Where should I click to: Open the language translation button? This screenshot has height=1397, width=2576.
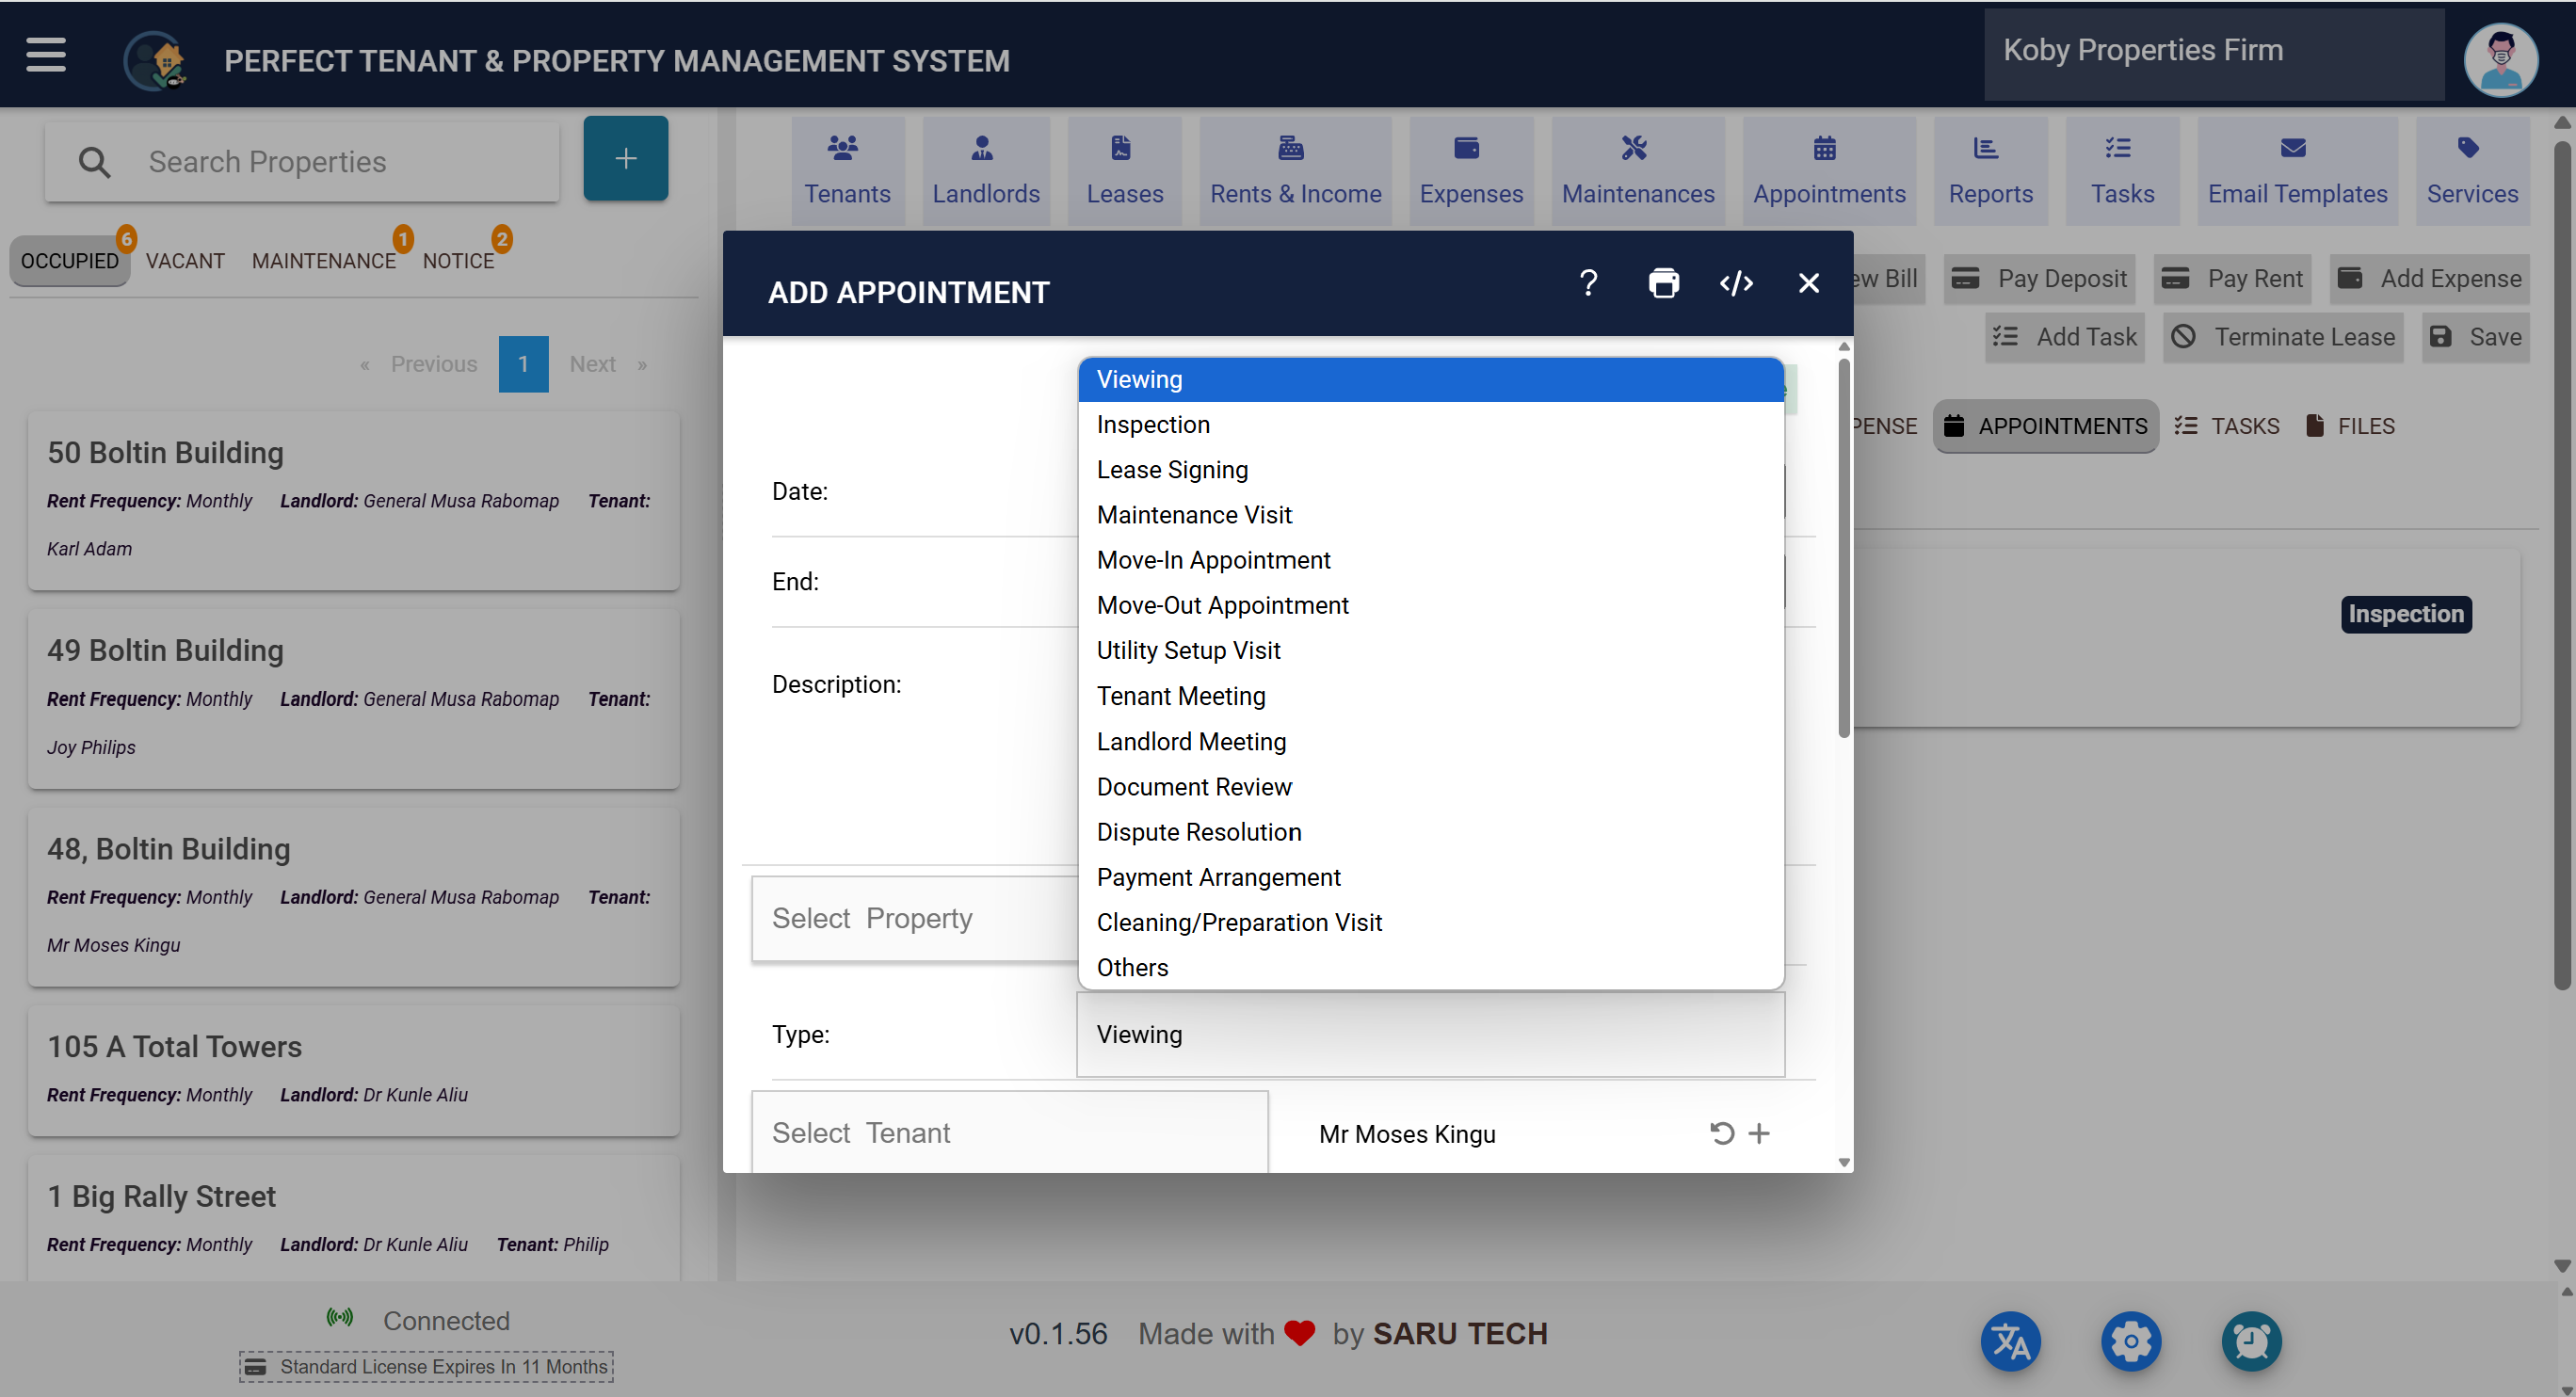coord(2011,1341)
